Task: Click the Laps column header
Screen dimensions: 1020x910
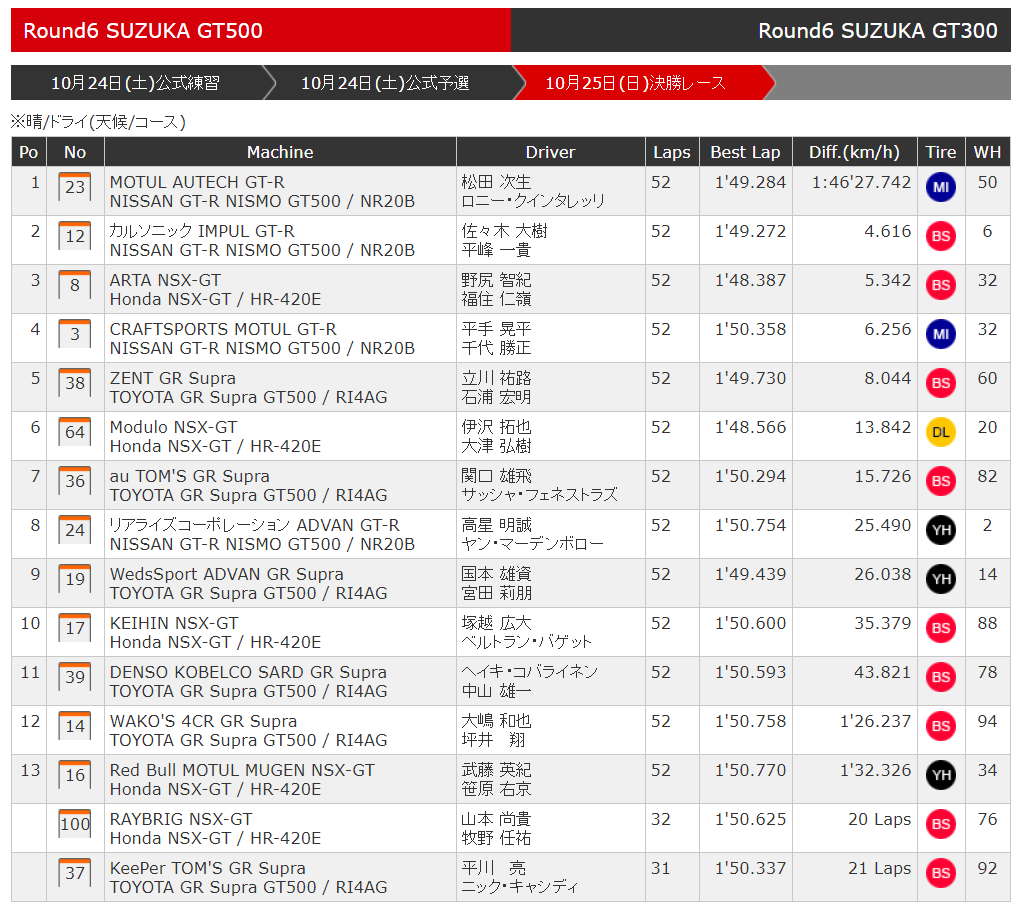Action: coord(672,152)
